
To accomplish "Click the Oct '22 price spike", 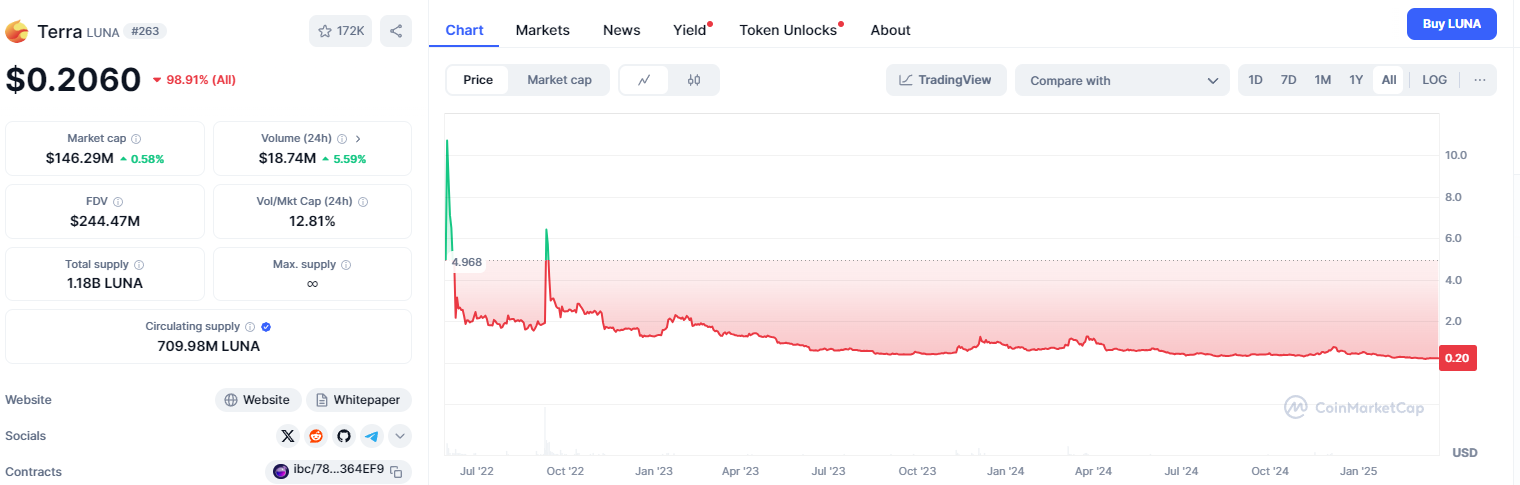I will pyautogui.click(x=546, y=232).
